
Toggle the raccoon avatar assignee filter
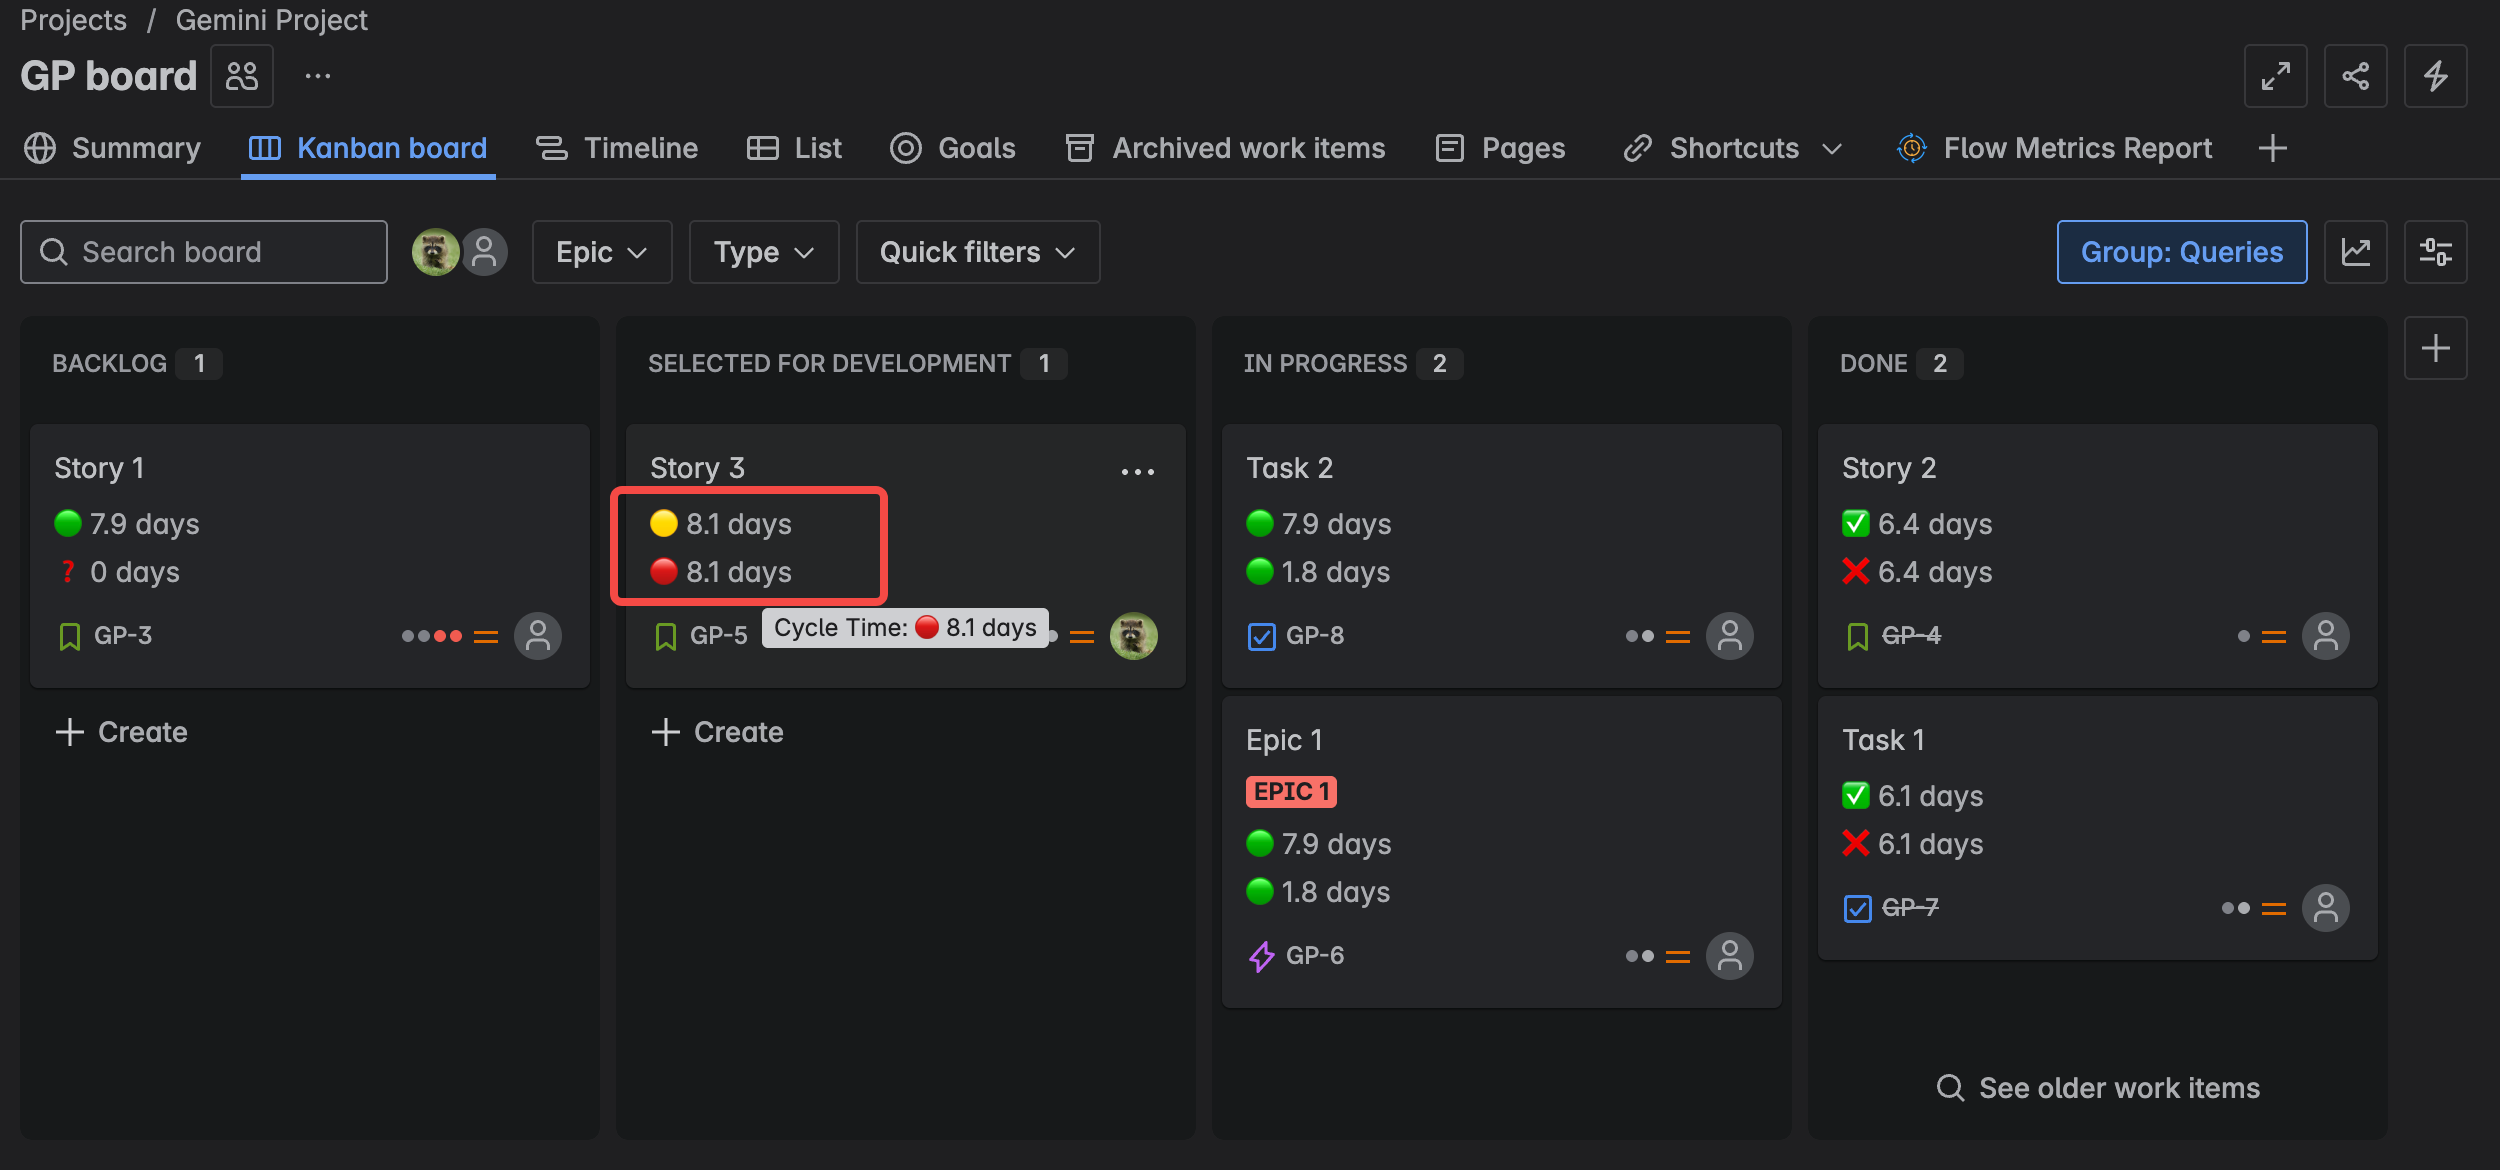(x=437, y=252)
